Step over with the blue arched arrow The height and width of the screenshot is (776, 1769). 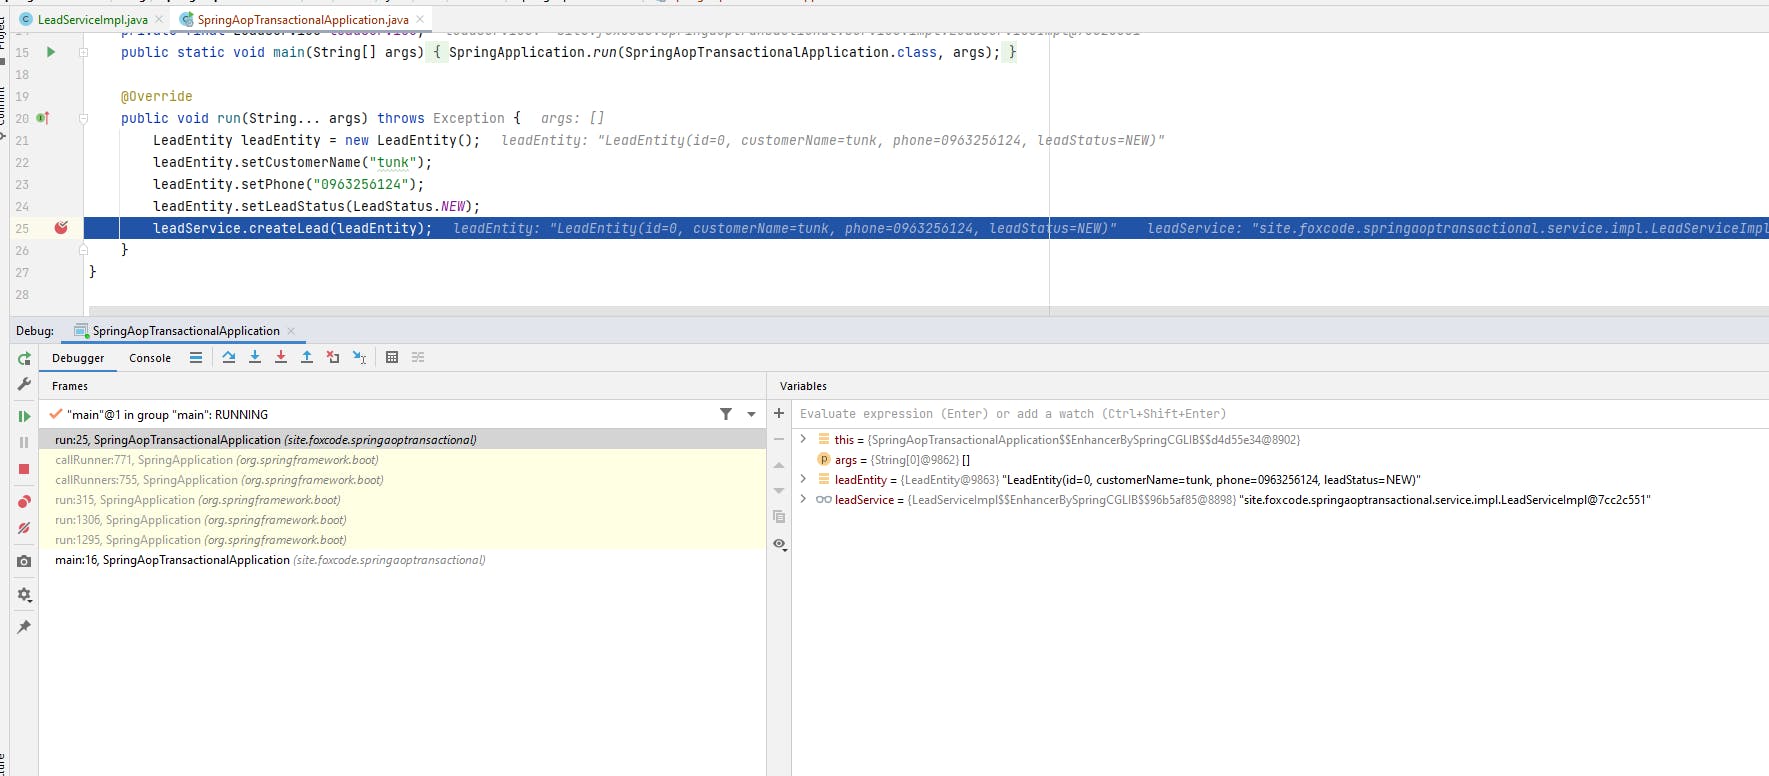pos(229,357)
